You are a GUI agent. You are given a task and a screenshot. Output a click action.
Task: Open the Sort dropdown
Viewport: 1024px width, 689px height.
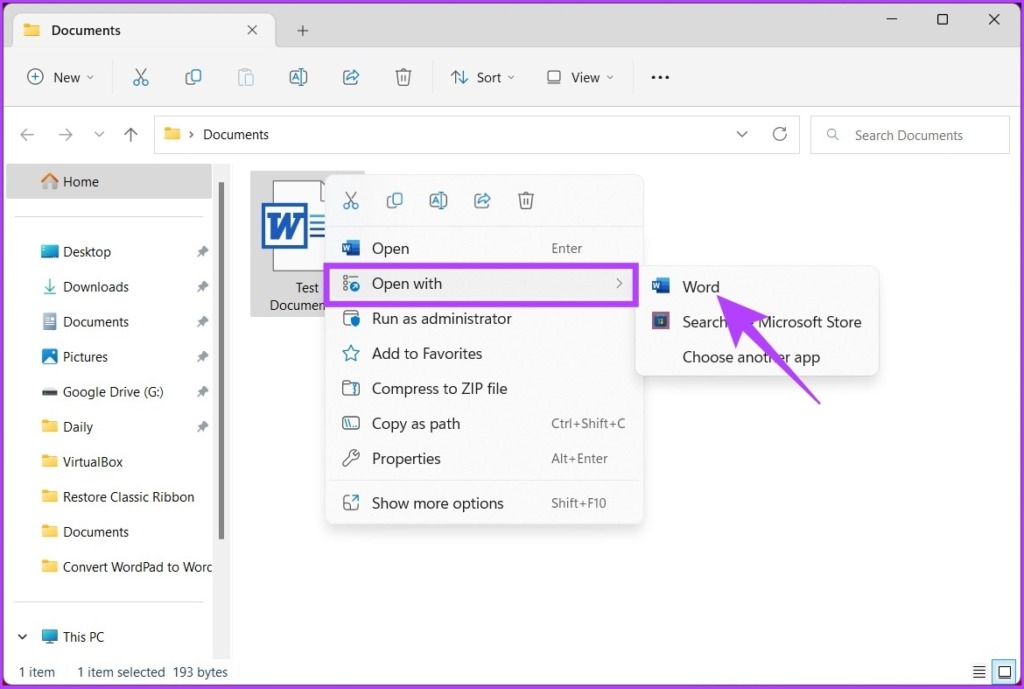tap(483, 77)
